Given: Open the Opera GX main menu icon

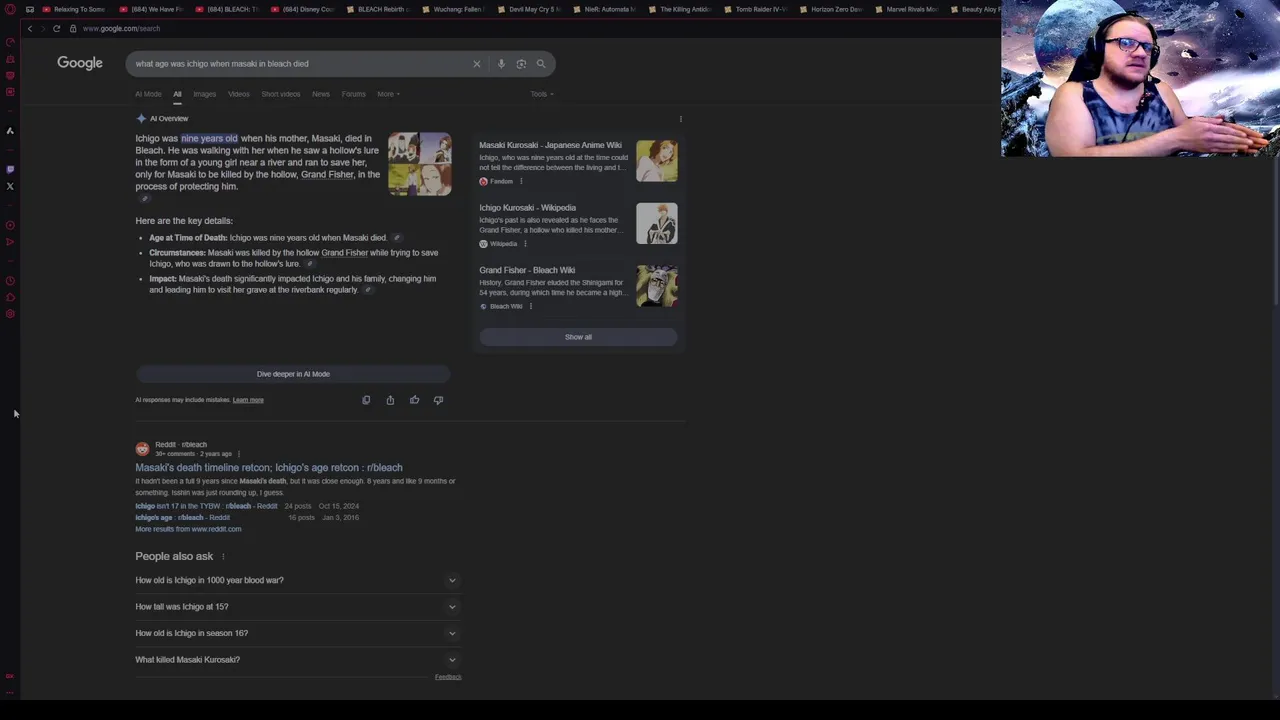Looking at the screenshot, I should click(10, 9).
